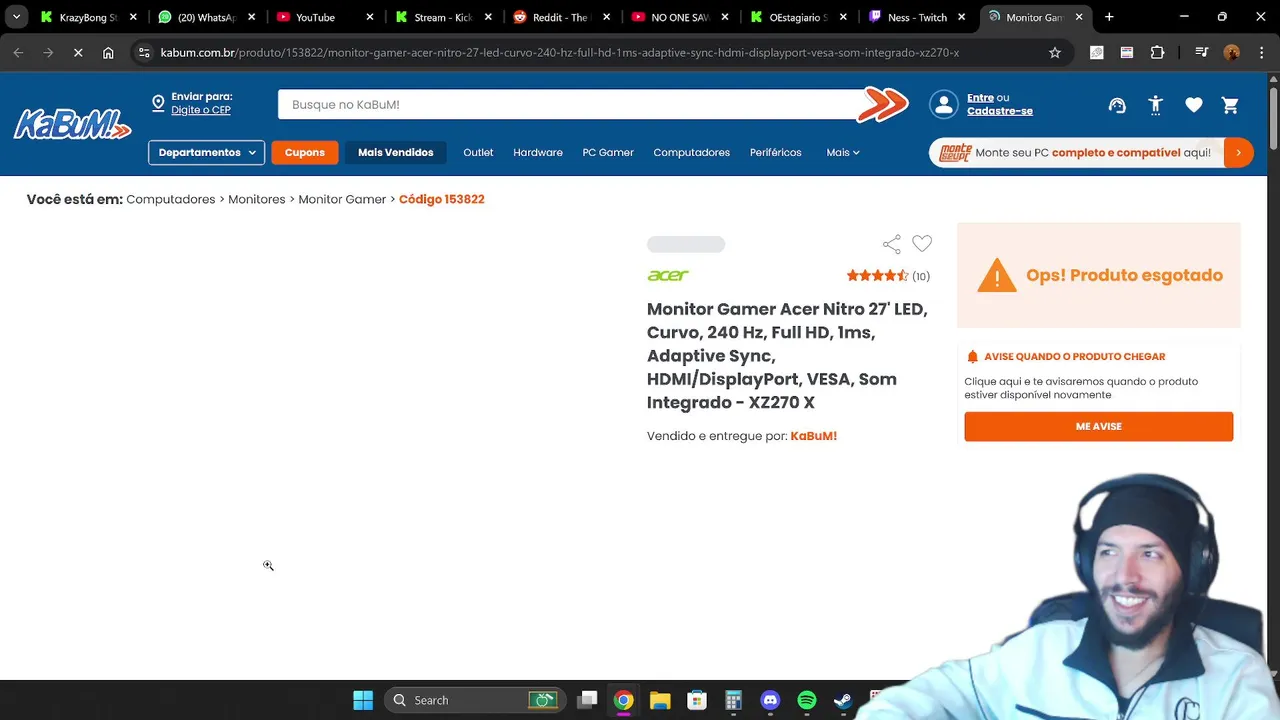Open favorites heart icon in header
Viewport: 1280px width, 720px height.
pos(1194,105)
